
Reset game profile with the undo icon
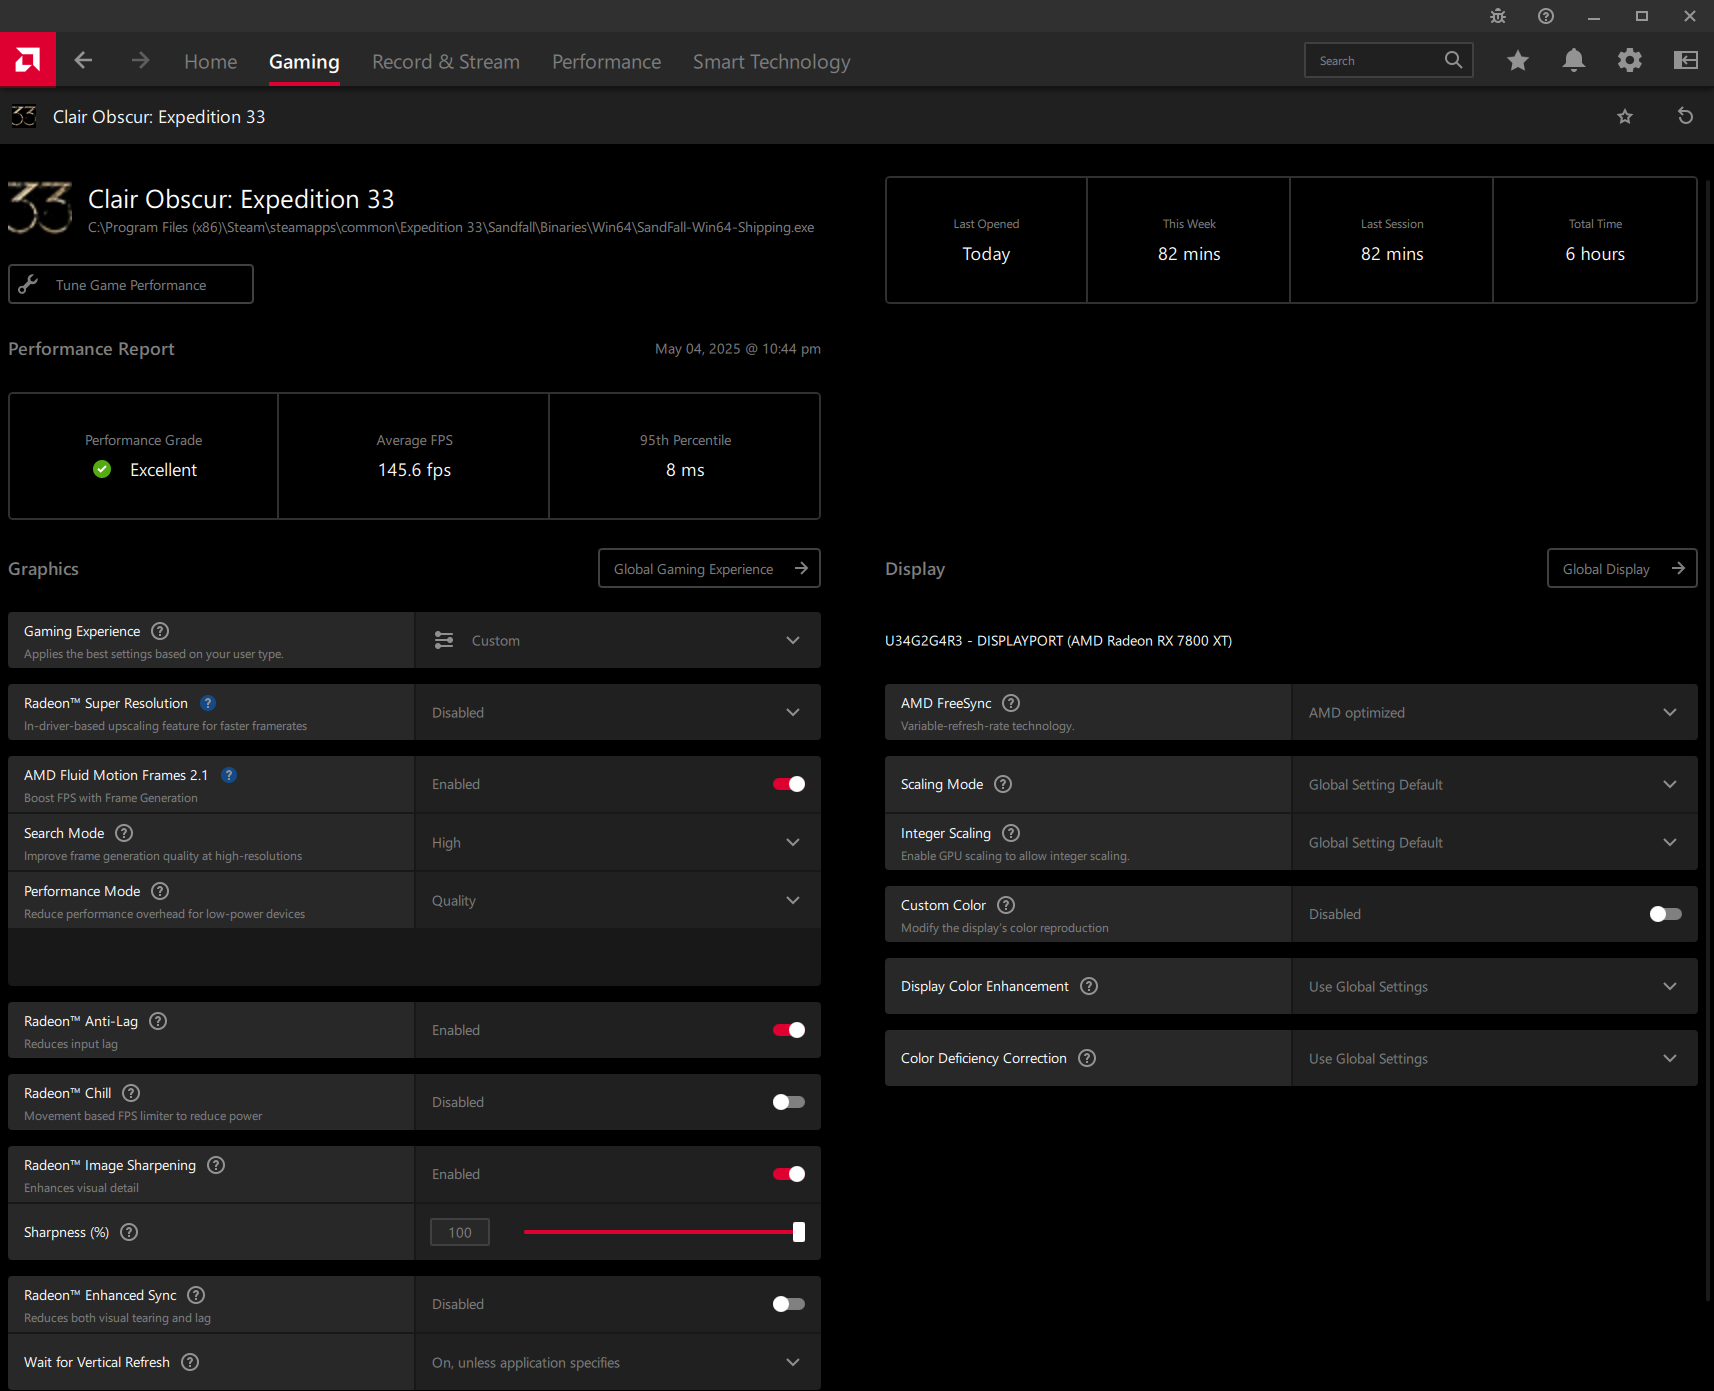tap(1685, 117)
